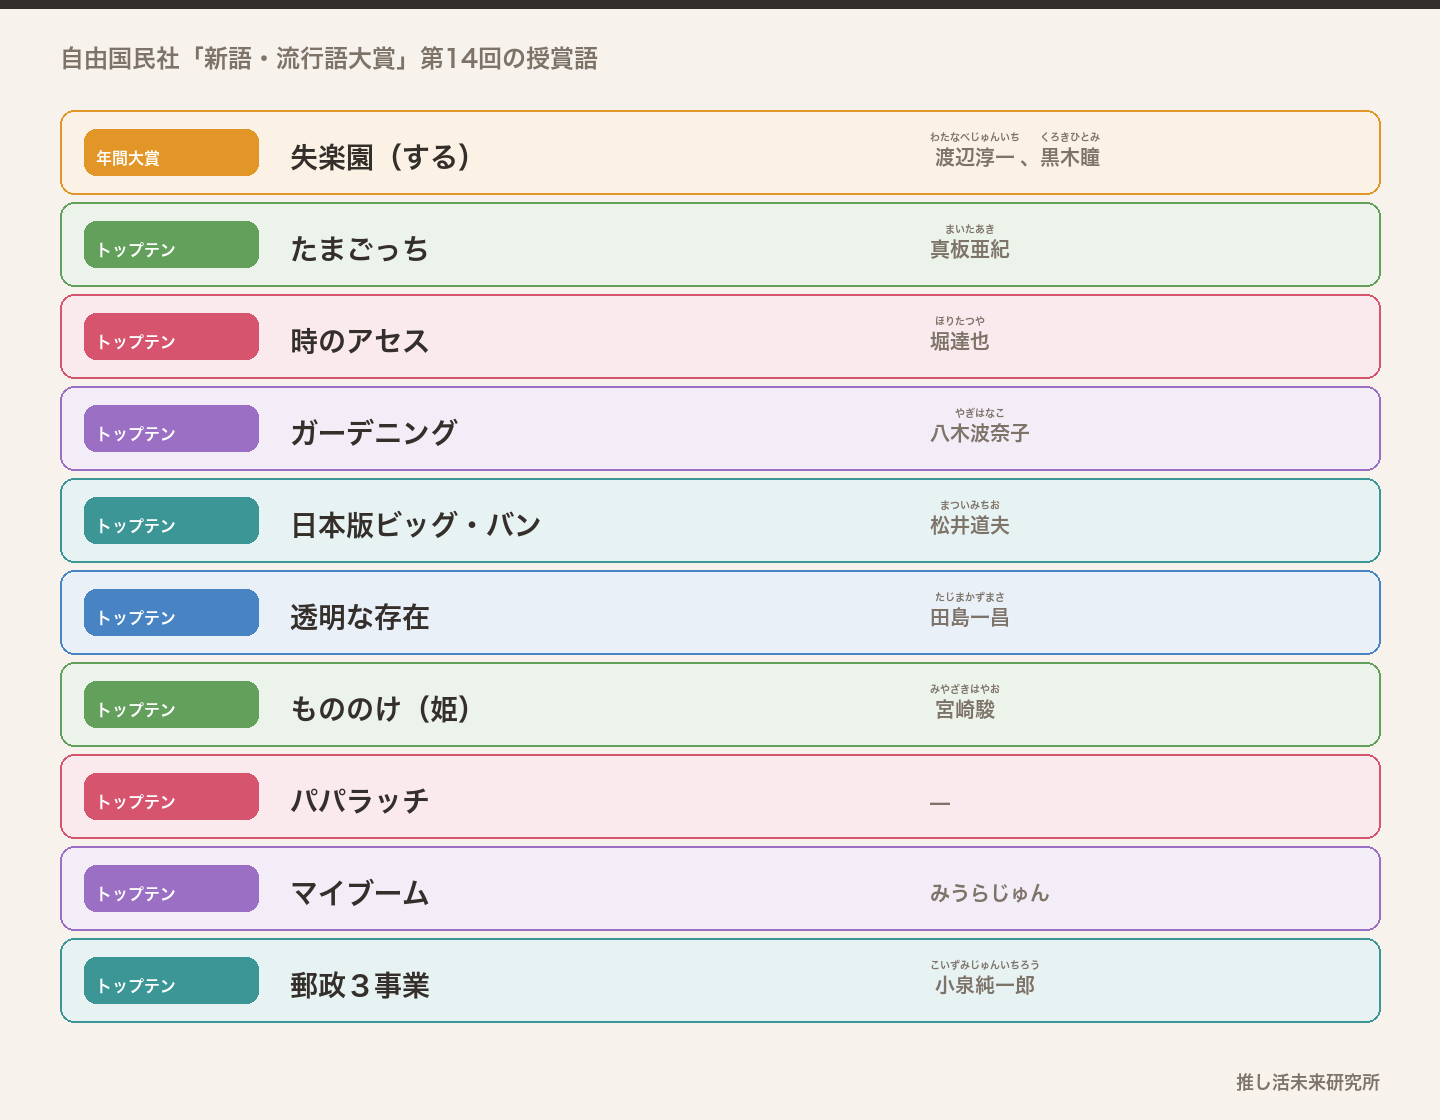The height and width of the screenshot is (1120, 1440).
Task: Select the 透明な存在 title
Action: (359, 617)
